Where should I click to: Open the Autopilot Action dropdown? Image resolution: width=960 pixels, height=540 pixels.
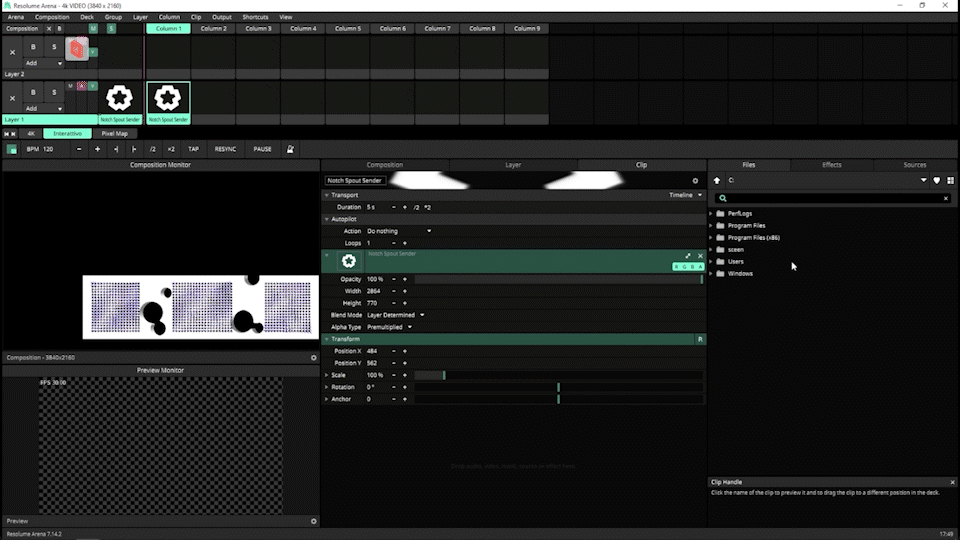(x=399, y=231)
